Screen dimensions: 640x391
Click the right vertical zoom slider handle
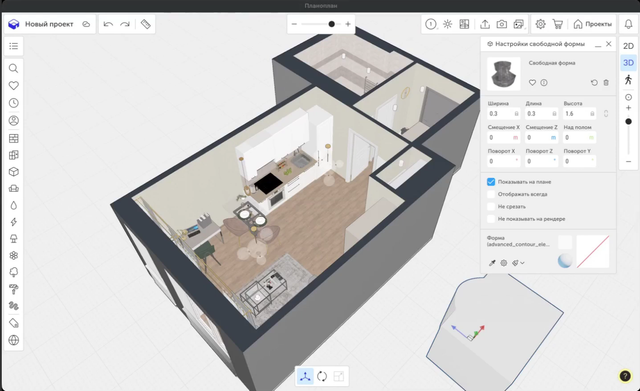[629, 122]
